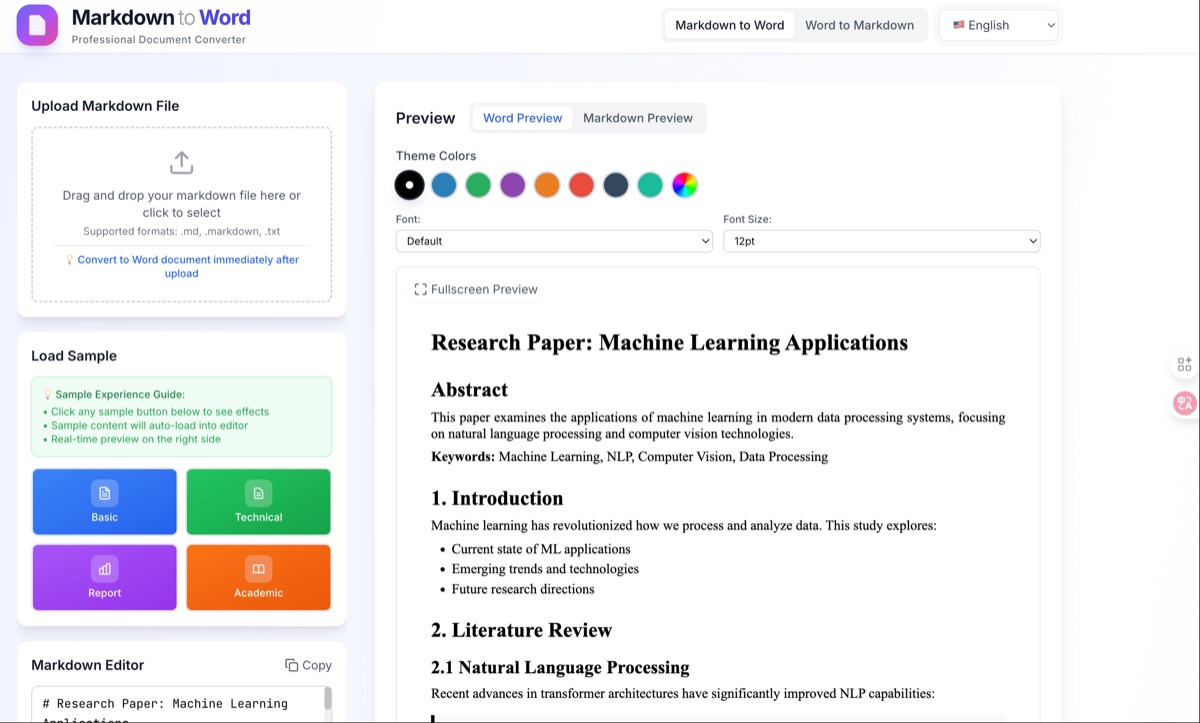The height and width of the screenshot is (723, 1200).
Task: Select the Markdown to Word mode
Action: pyautogui.click(x=729, y=24)
